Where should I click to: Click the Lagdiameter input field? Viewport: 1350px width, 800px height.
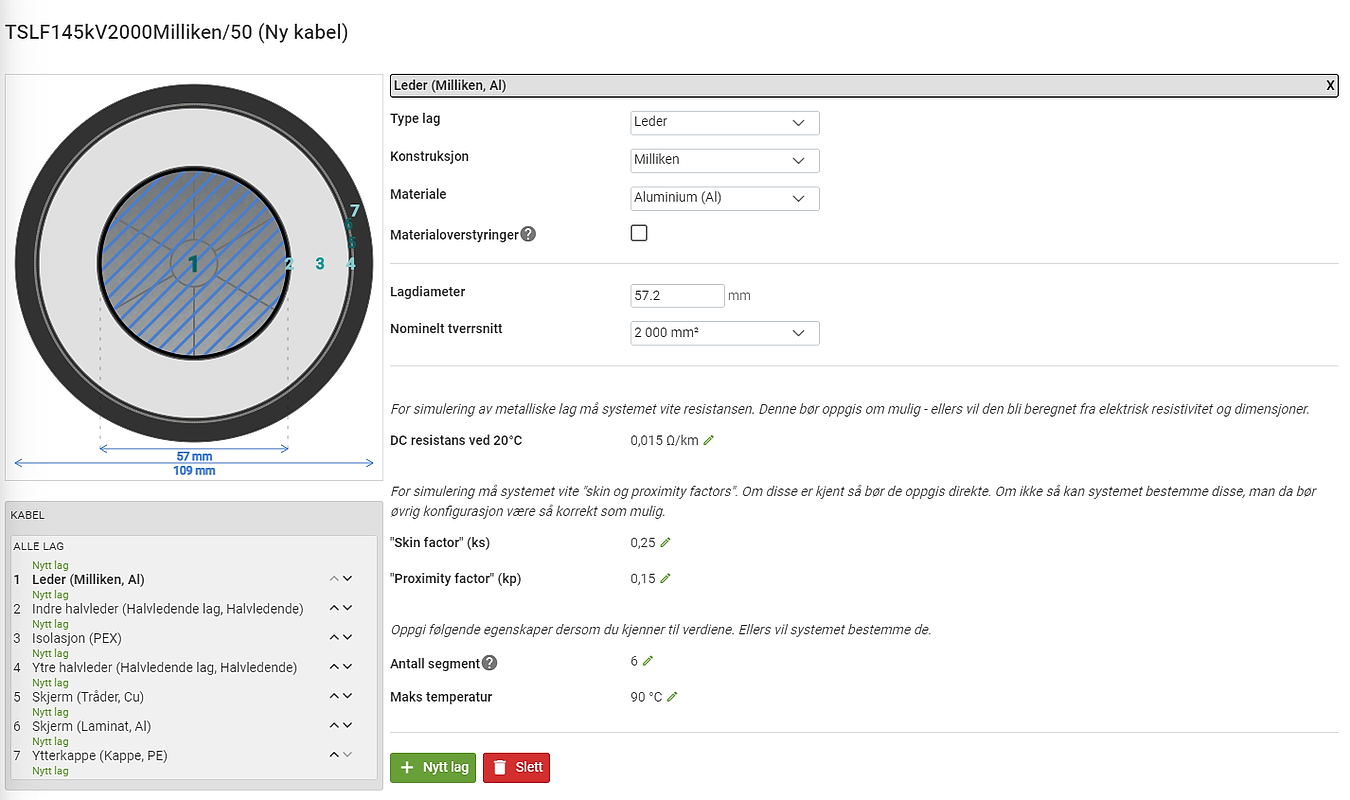[677, 296]
